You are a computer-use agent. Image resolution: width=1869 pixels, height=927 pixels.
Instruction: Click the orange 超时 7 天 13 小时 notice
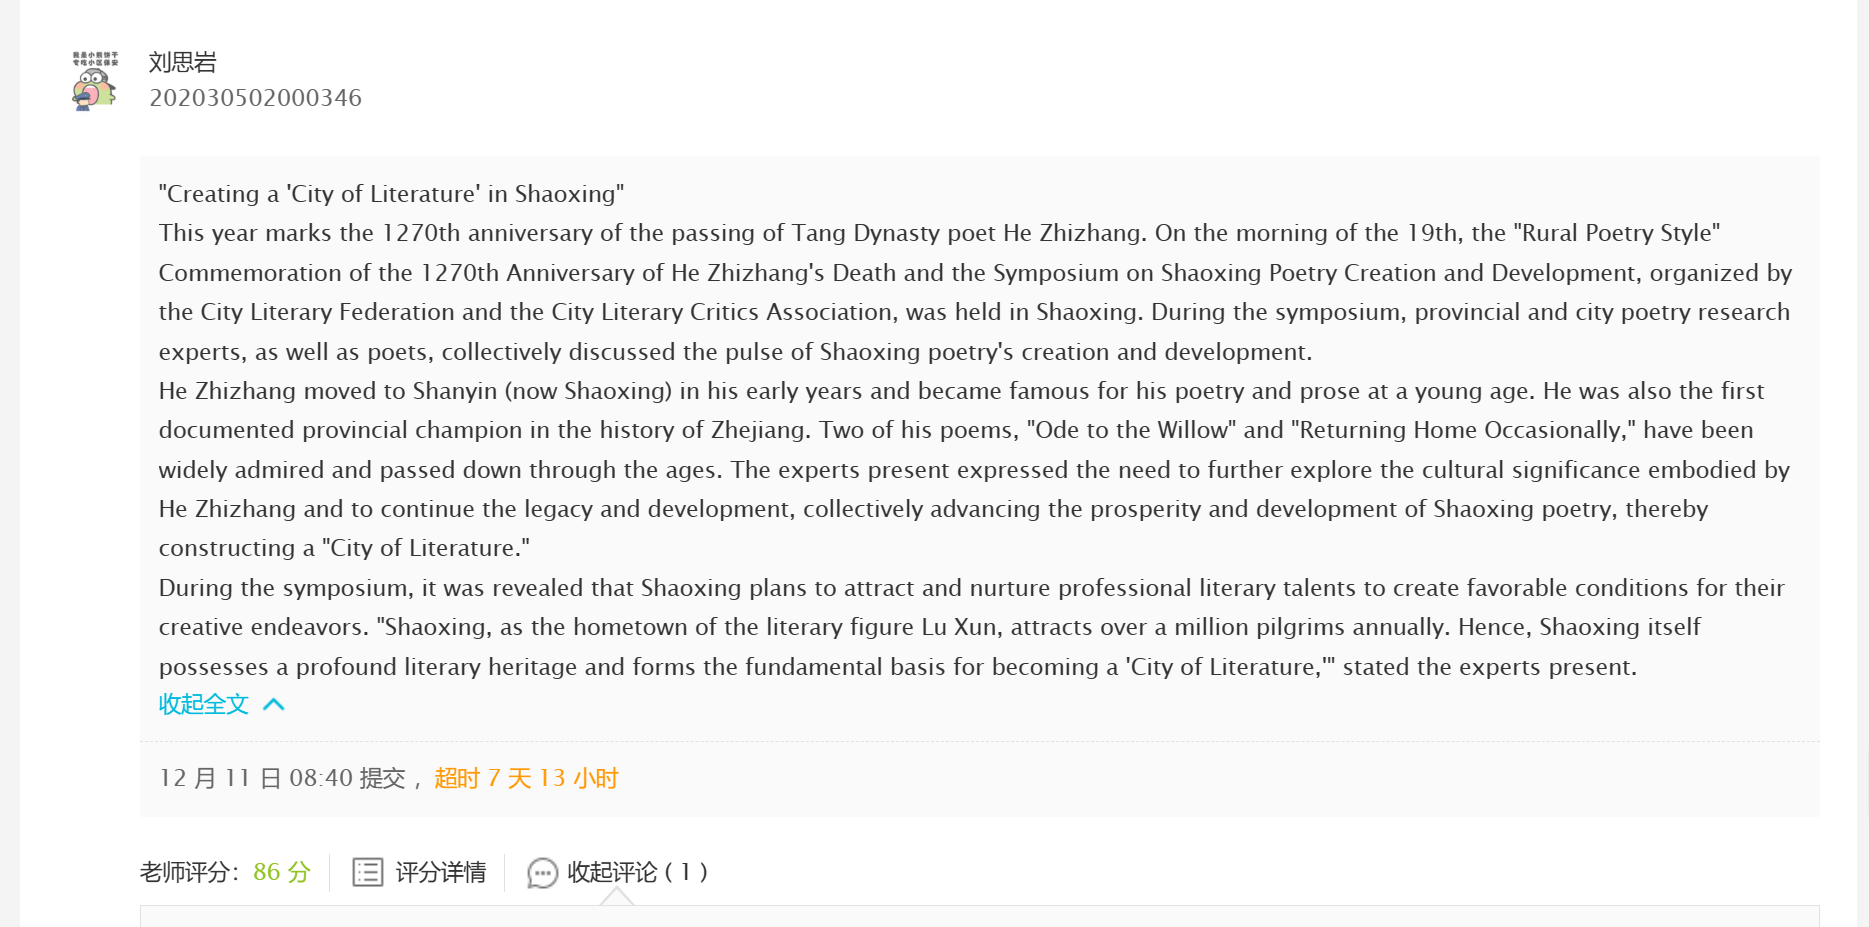(x=526, y=778)
